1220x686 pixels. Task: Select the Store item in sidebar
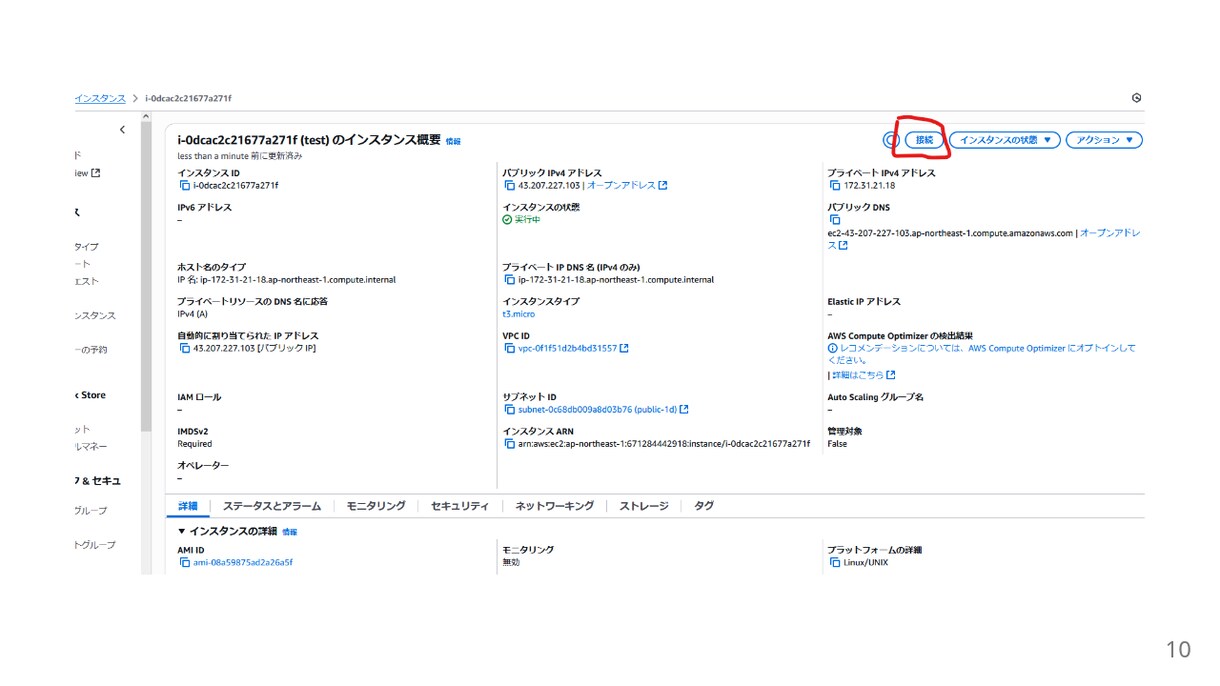(x=91, y=396)
